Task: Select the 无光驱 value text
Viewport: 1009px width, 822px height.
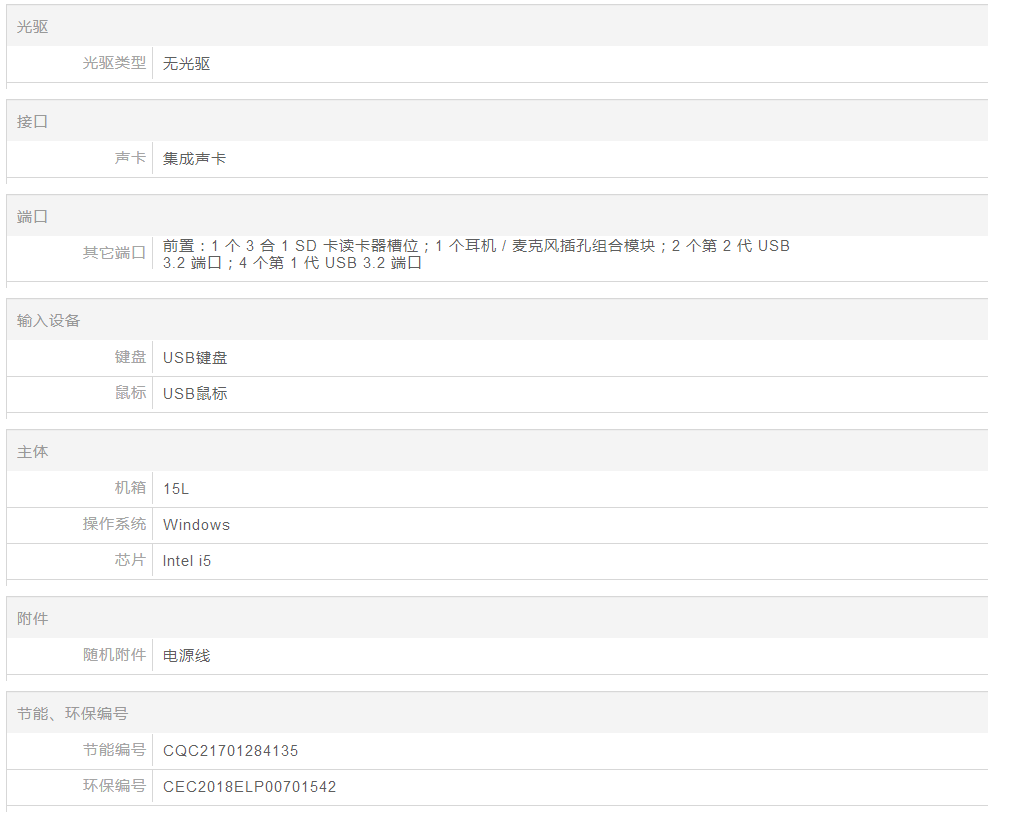Action: tap(186, 64)
